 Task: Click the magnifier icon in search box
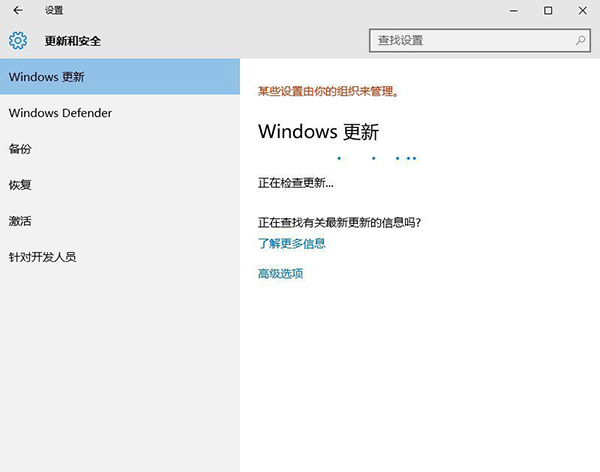tap(581, 41)
